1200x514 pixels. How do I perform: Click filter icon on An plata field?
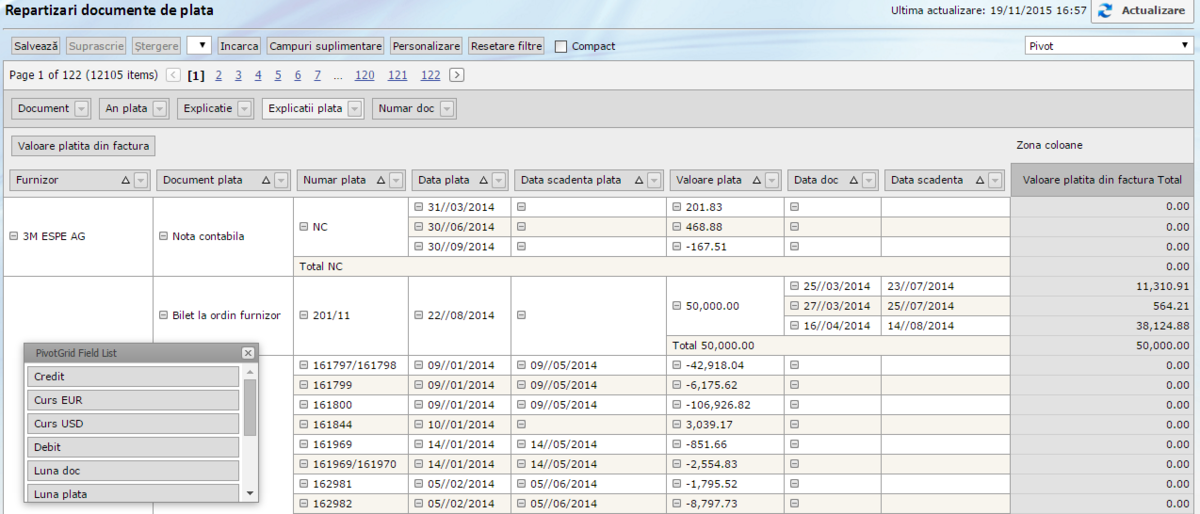(x=161, y=109)
